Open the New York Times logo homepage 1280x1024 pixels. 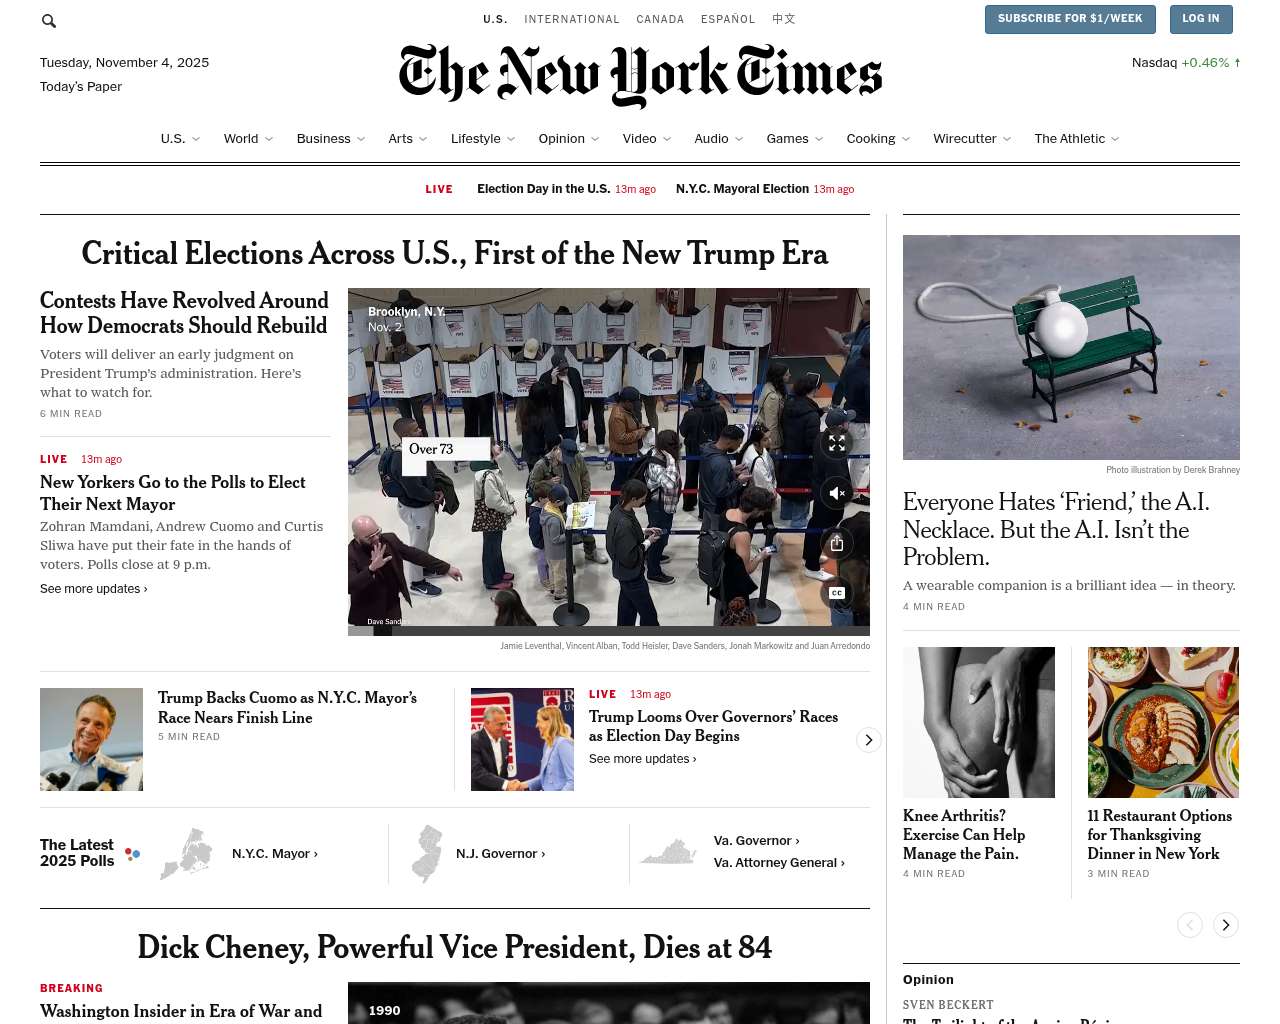point(640,75)
